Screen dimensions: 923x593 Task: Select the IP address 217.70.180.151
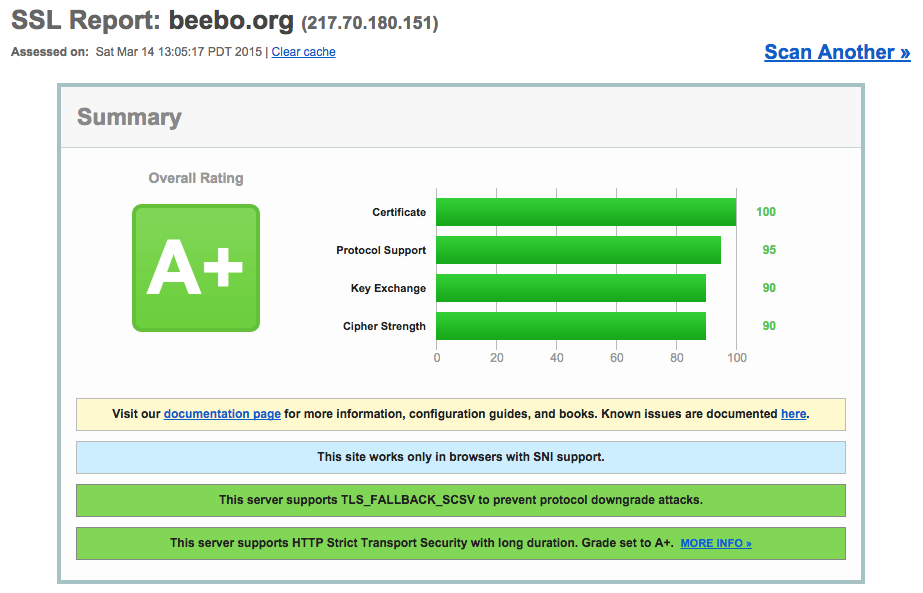pyautogui.click(x=370, y=23)
